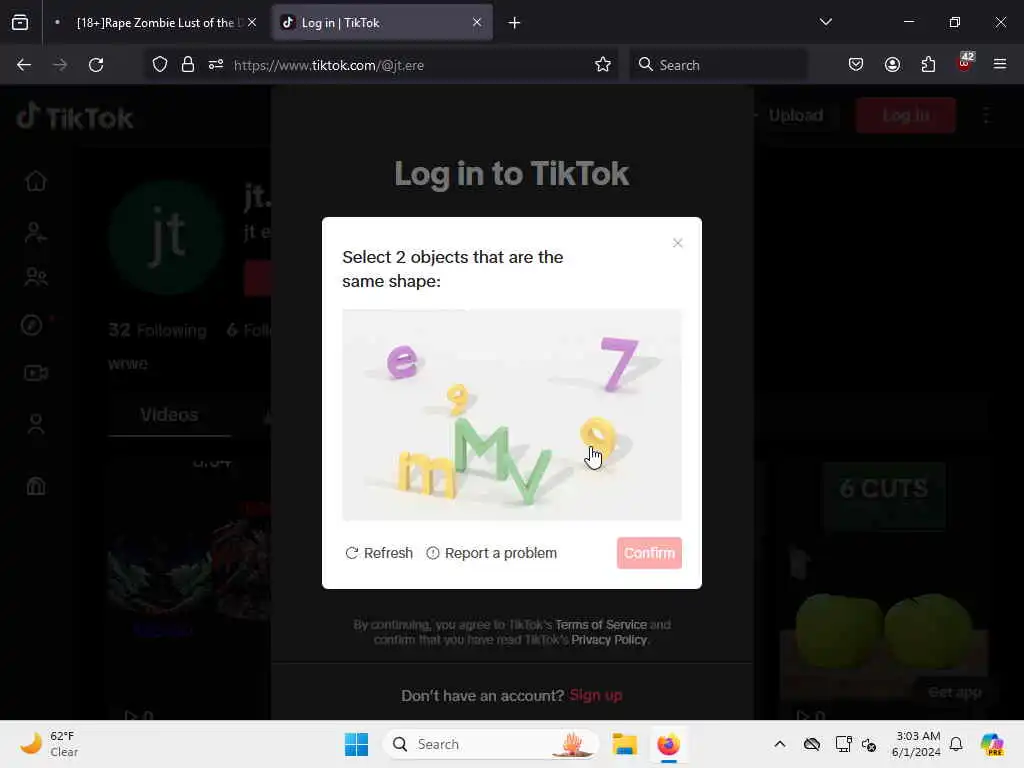Click the tiktok.com address bar URL
The width and height of the screenshot is (1024, 768).
328,65
